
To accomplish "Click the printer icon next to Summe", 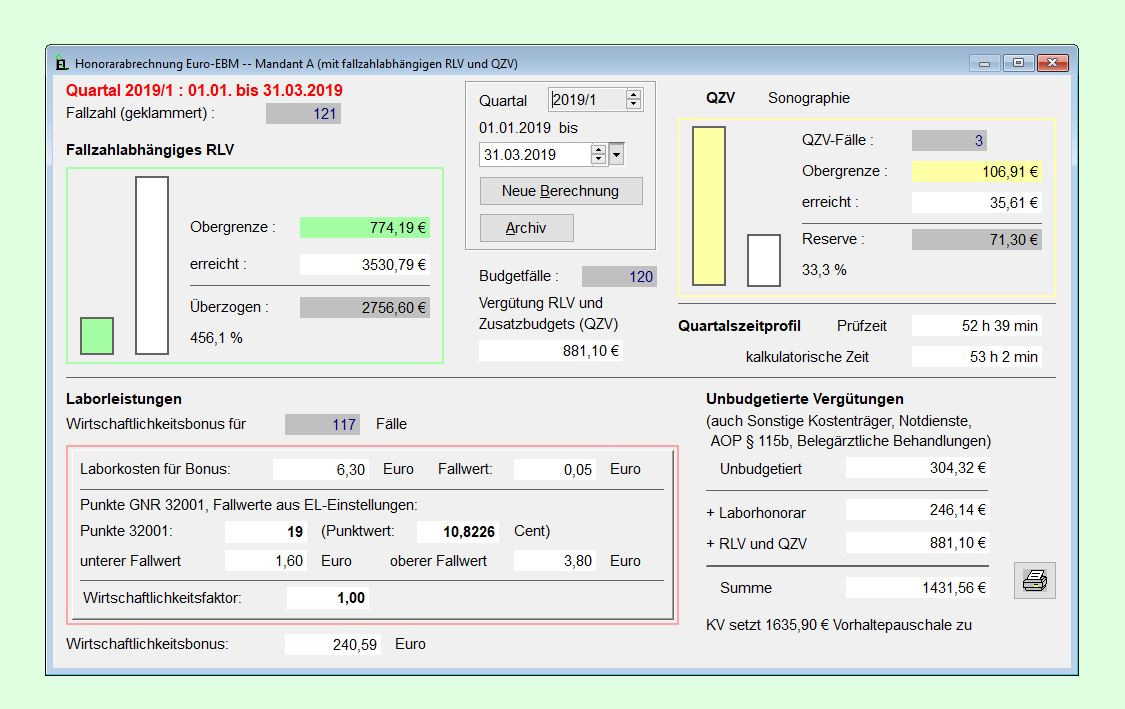I will click(x=1034, y=581).
